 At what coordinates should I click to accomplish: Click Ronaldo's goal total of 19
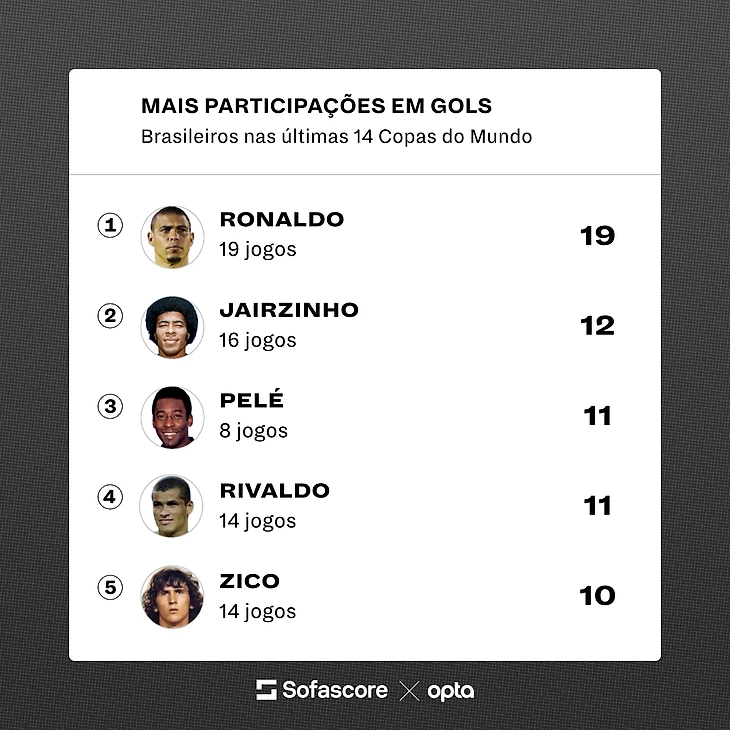click(597, 236)
